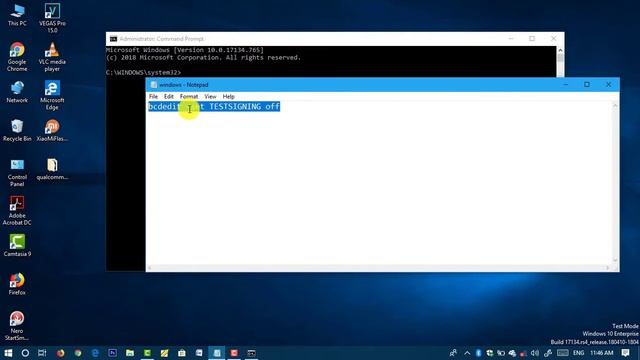Click the highlighted 'TESTSIGNING' word in Notepad
The width and height of the screenshot is (640, 360).
tap(235, 107)
